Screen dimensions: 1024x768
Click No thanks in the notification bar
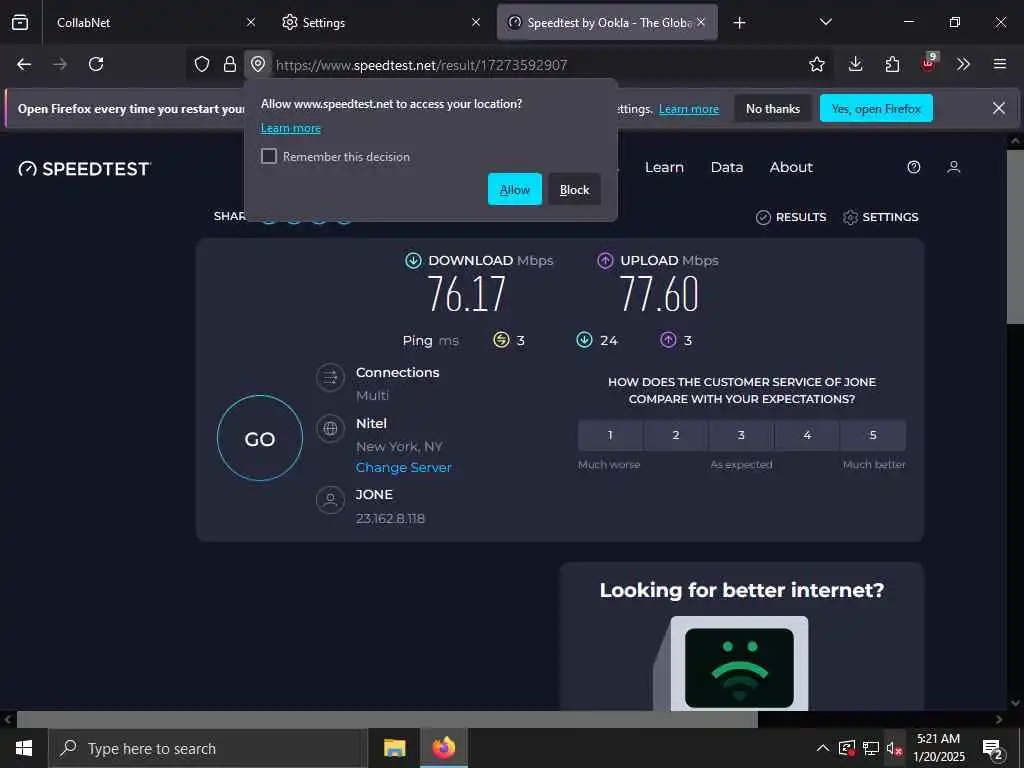pos(773,108)
